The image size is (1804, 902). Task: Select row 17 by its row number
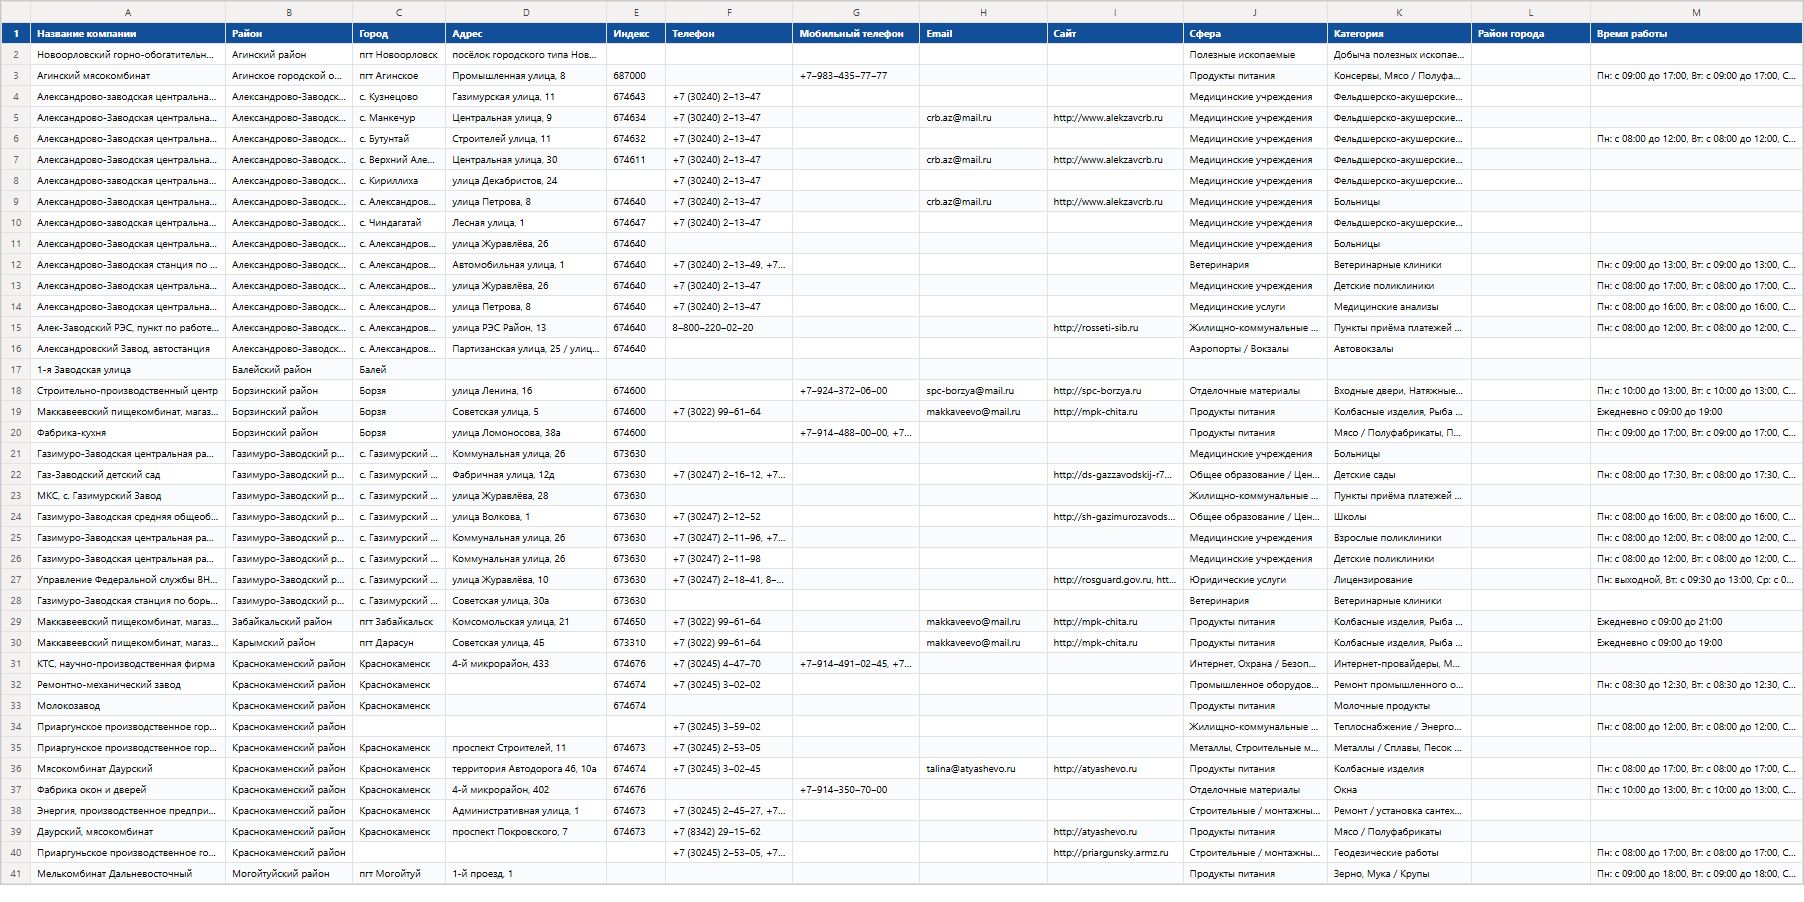click(15, 370)
